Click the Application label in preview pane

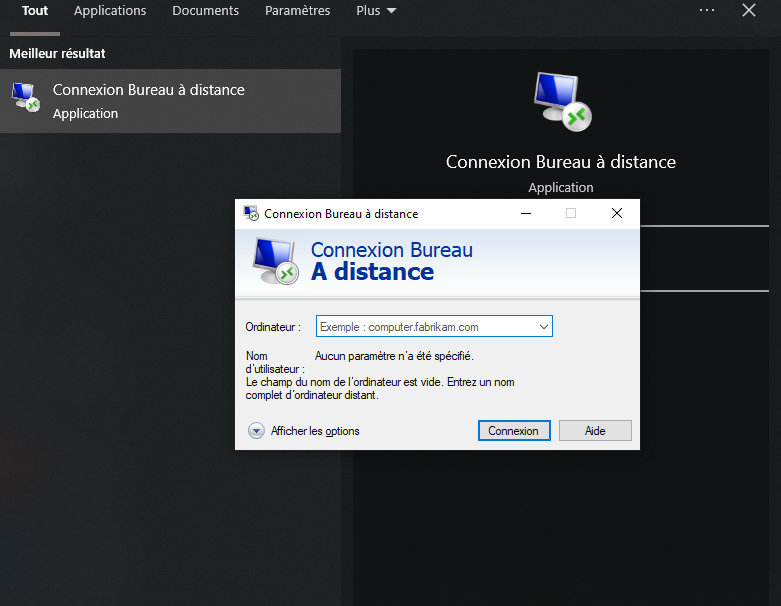pyautogui.click(x=561, y=188)
